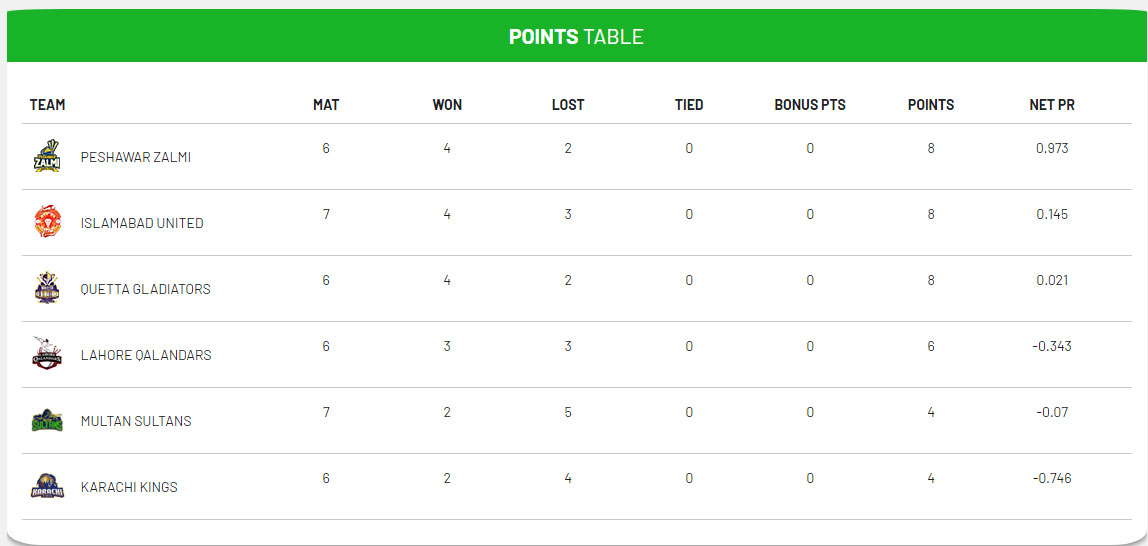Screen dimensions: 1148x546
Task: Click the WON column header
Action: pyautogui.click(x=447, y=105)
